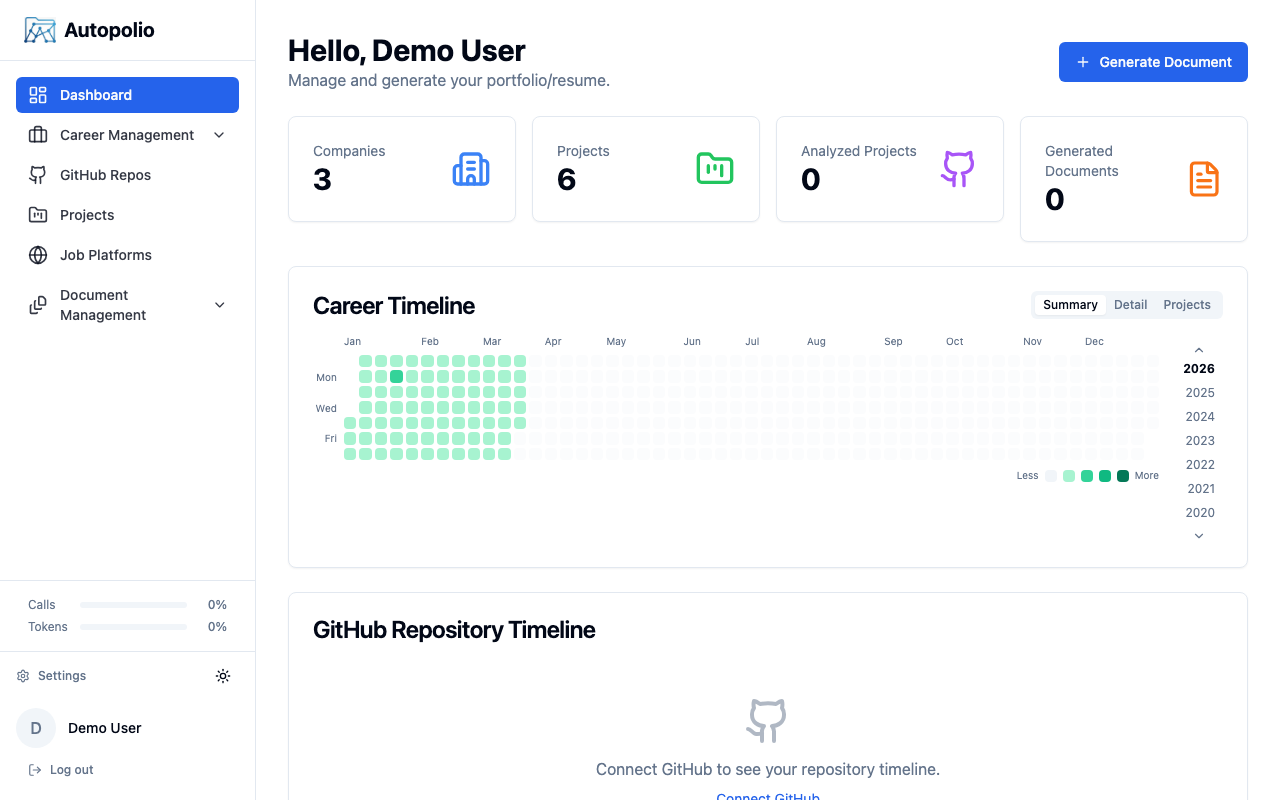The image size is (1280, 800).
Task: Select the Dashboard grid icon in sidebar
Action: click(x=37, y=94)
